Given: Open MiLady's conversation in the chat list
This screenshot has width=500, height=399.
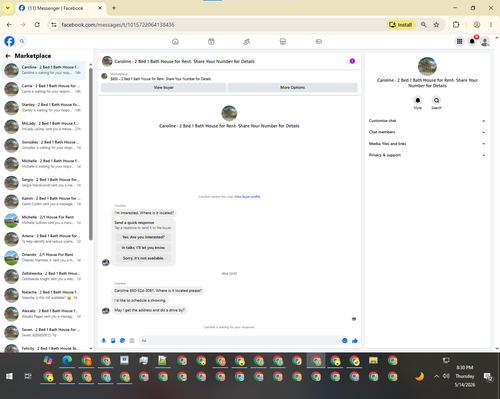Looking at the screenshot, I should [x=44, y=126].
